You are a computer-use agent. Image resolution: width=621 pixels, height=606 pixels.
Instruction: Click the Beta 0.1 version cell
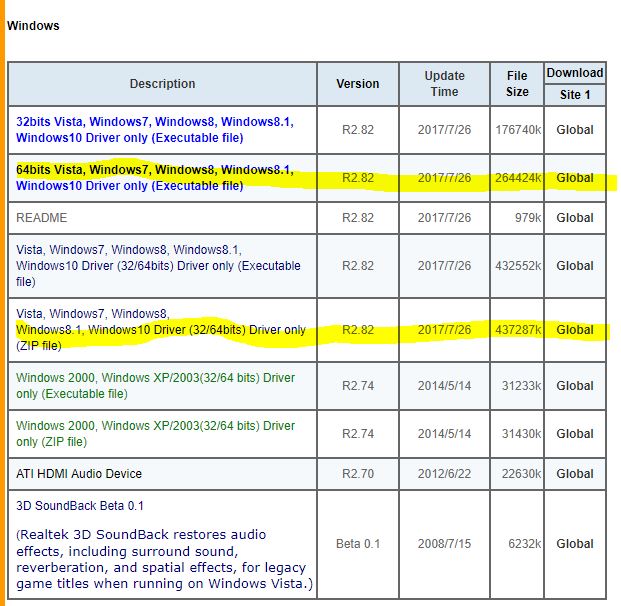click(x=358, y=543)
